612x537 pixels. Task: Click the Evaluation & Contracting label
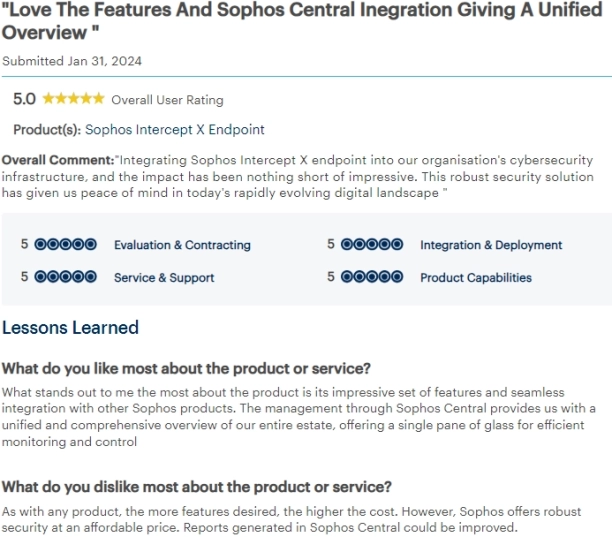click(x=182, y=245)
